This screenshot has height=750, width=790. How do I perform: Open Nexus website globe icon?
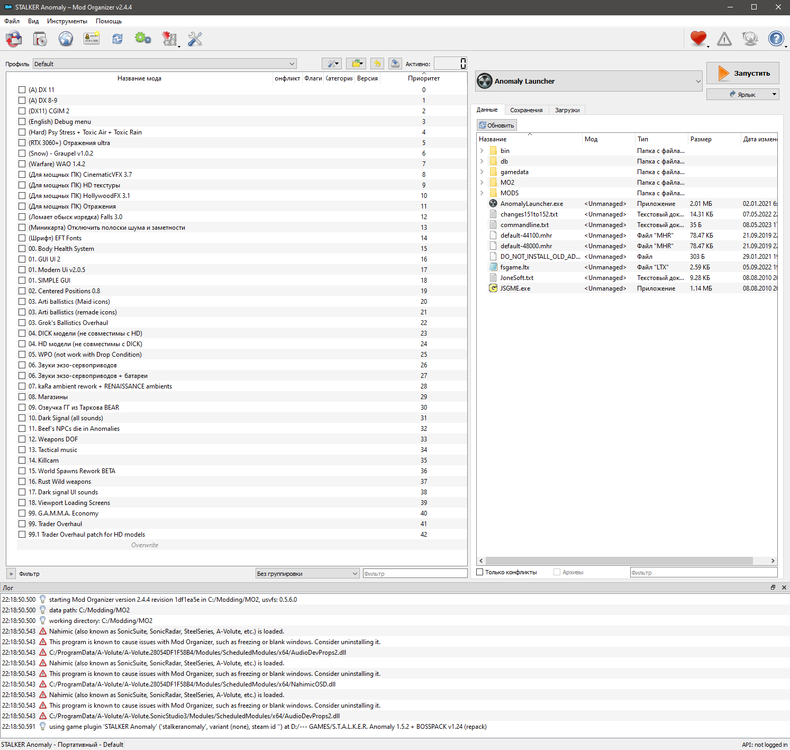click(65, 39)
